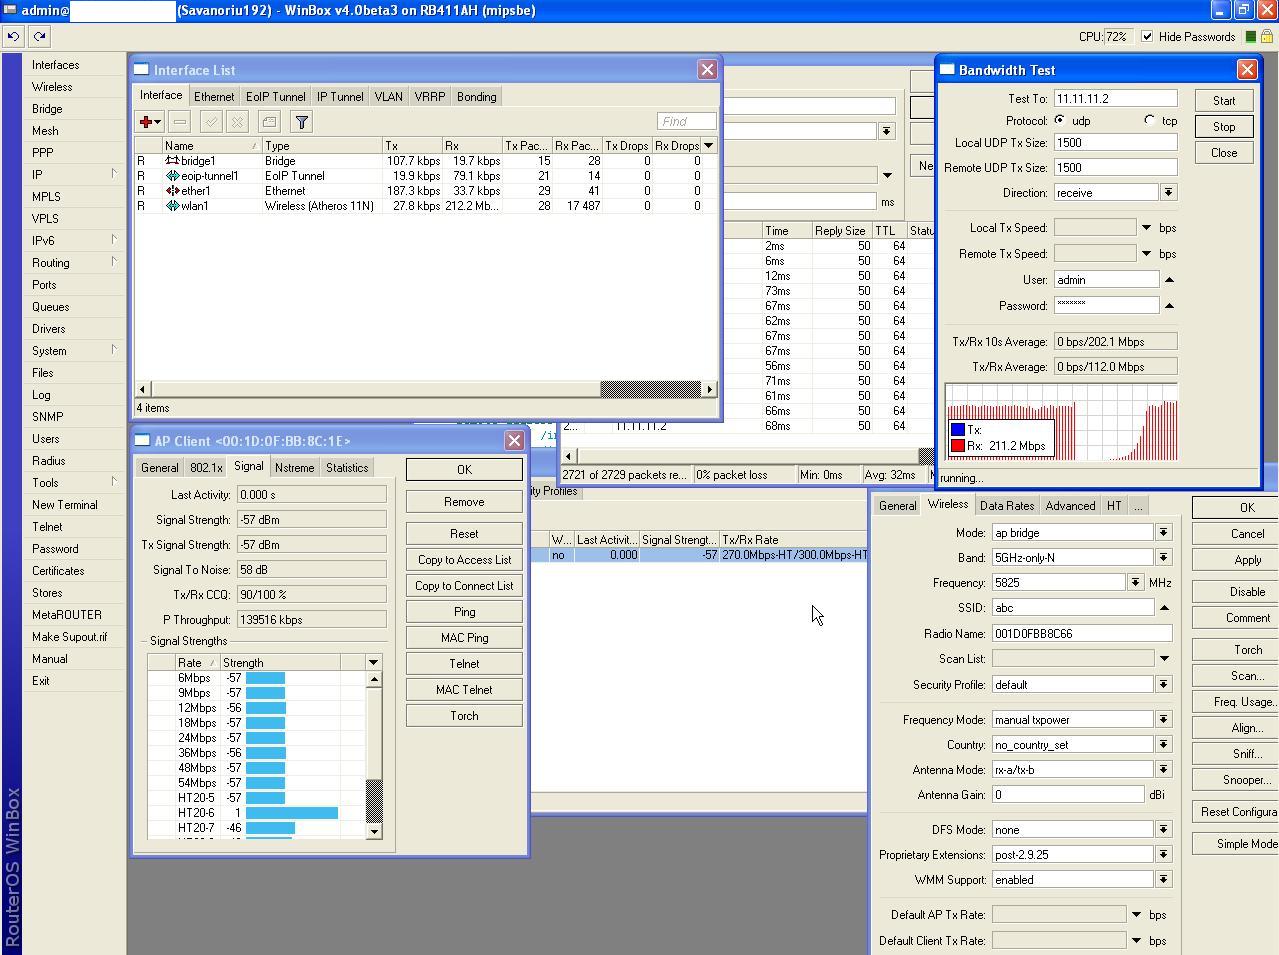Remove interface with the minus icon
This screenshot has height=955, width=1279.
pyautogui.click(x=180, y=121)
